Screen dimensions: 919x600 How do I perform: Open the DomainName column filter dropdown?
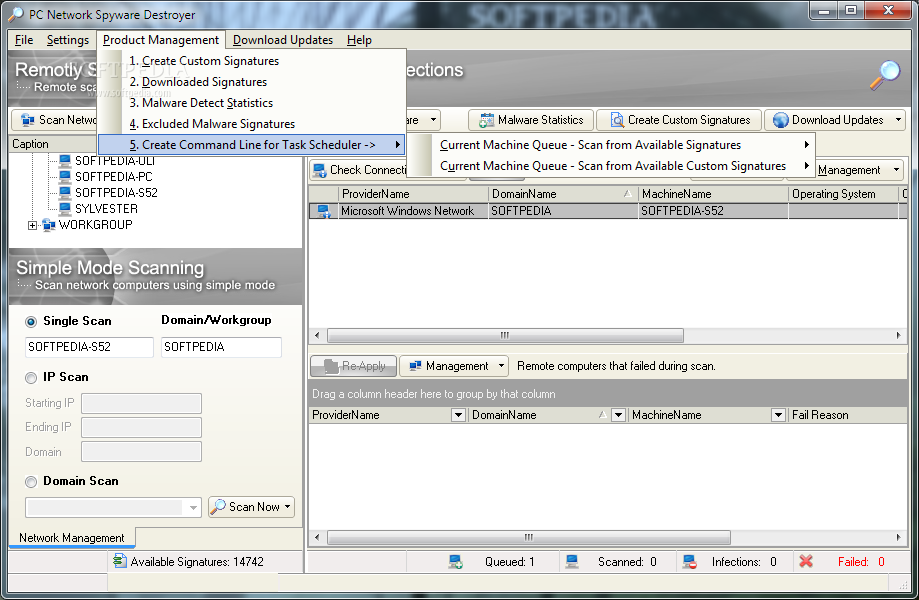(x=618, y=415)
